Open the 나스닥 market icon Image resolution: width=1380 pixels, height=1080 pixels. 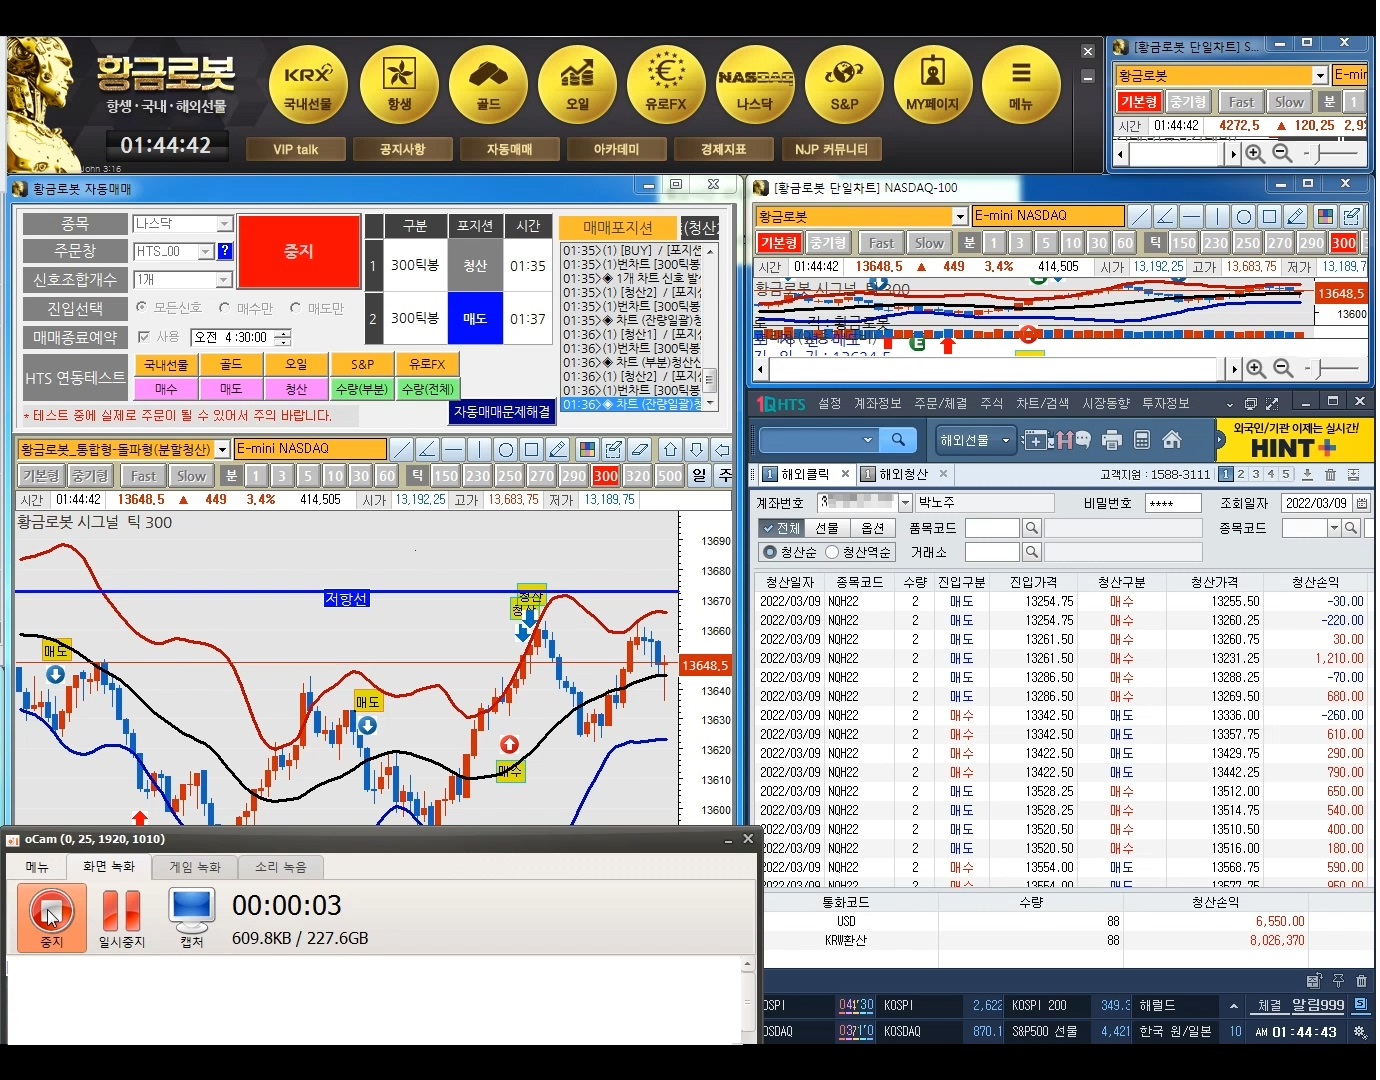point(755,85)
